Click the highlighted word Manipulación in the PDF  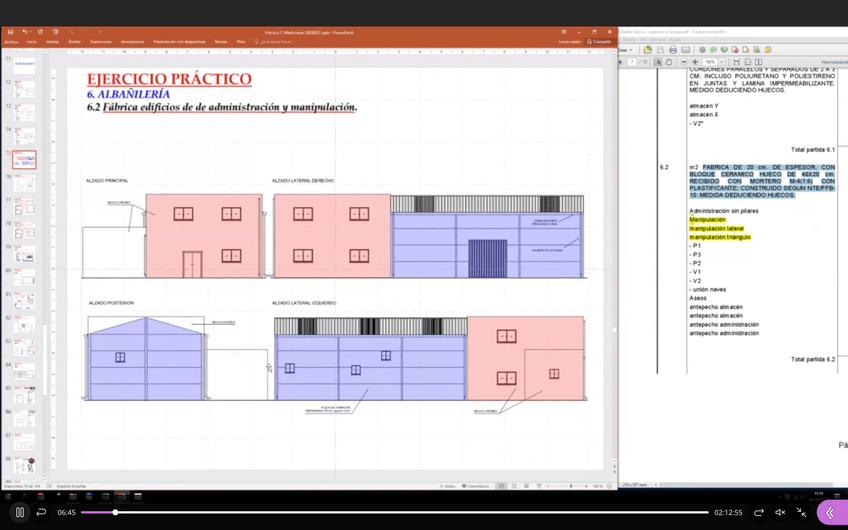coord(707,220)
